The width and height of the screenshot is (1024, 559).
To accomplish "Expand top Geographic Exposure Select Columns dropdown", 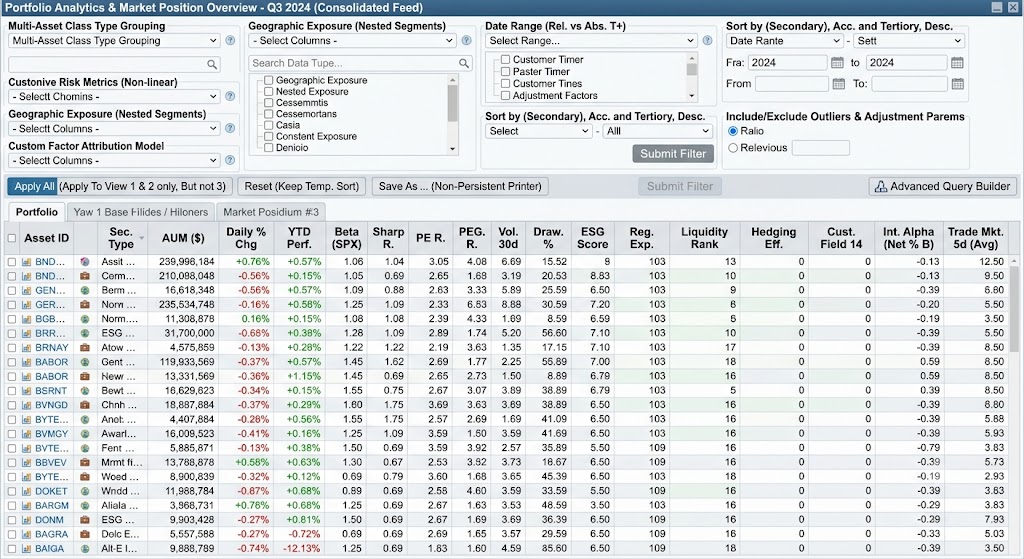I will [x=353, y=40].
